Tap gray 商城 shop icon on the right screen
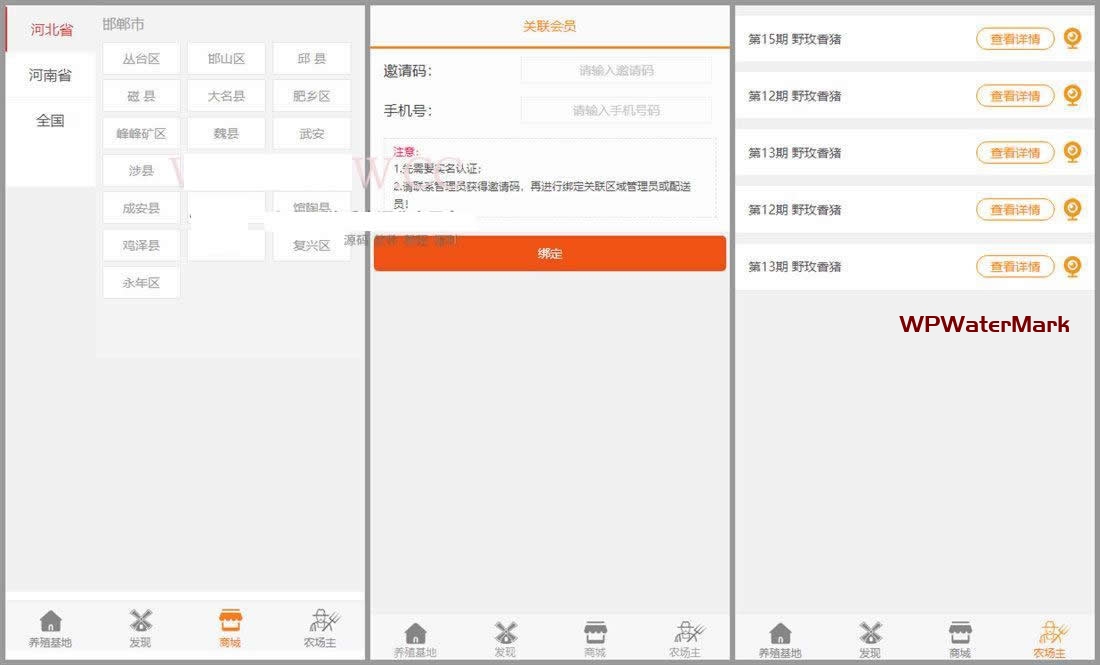This screenshot has width=1100, height=665. tap(960, 634)
